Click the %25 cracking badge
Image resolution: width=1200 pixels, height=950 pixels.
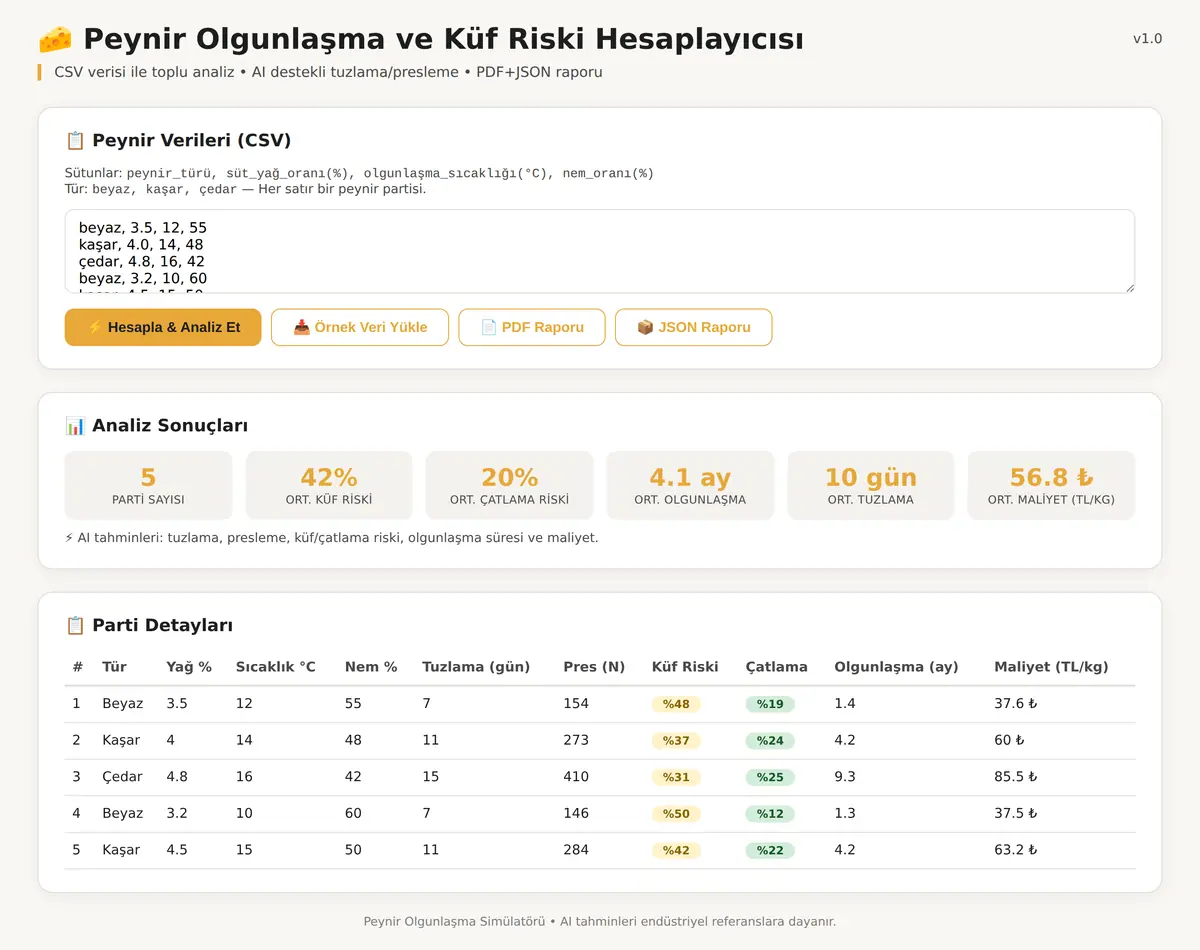point(770,777)
